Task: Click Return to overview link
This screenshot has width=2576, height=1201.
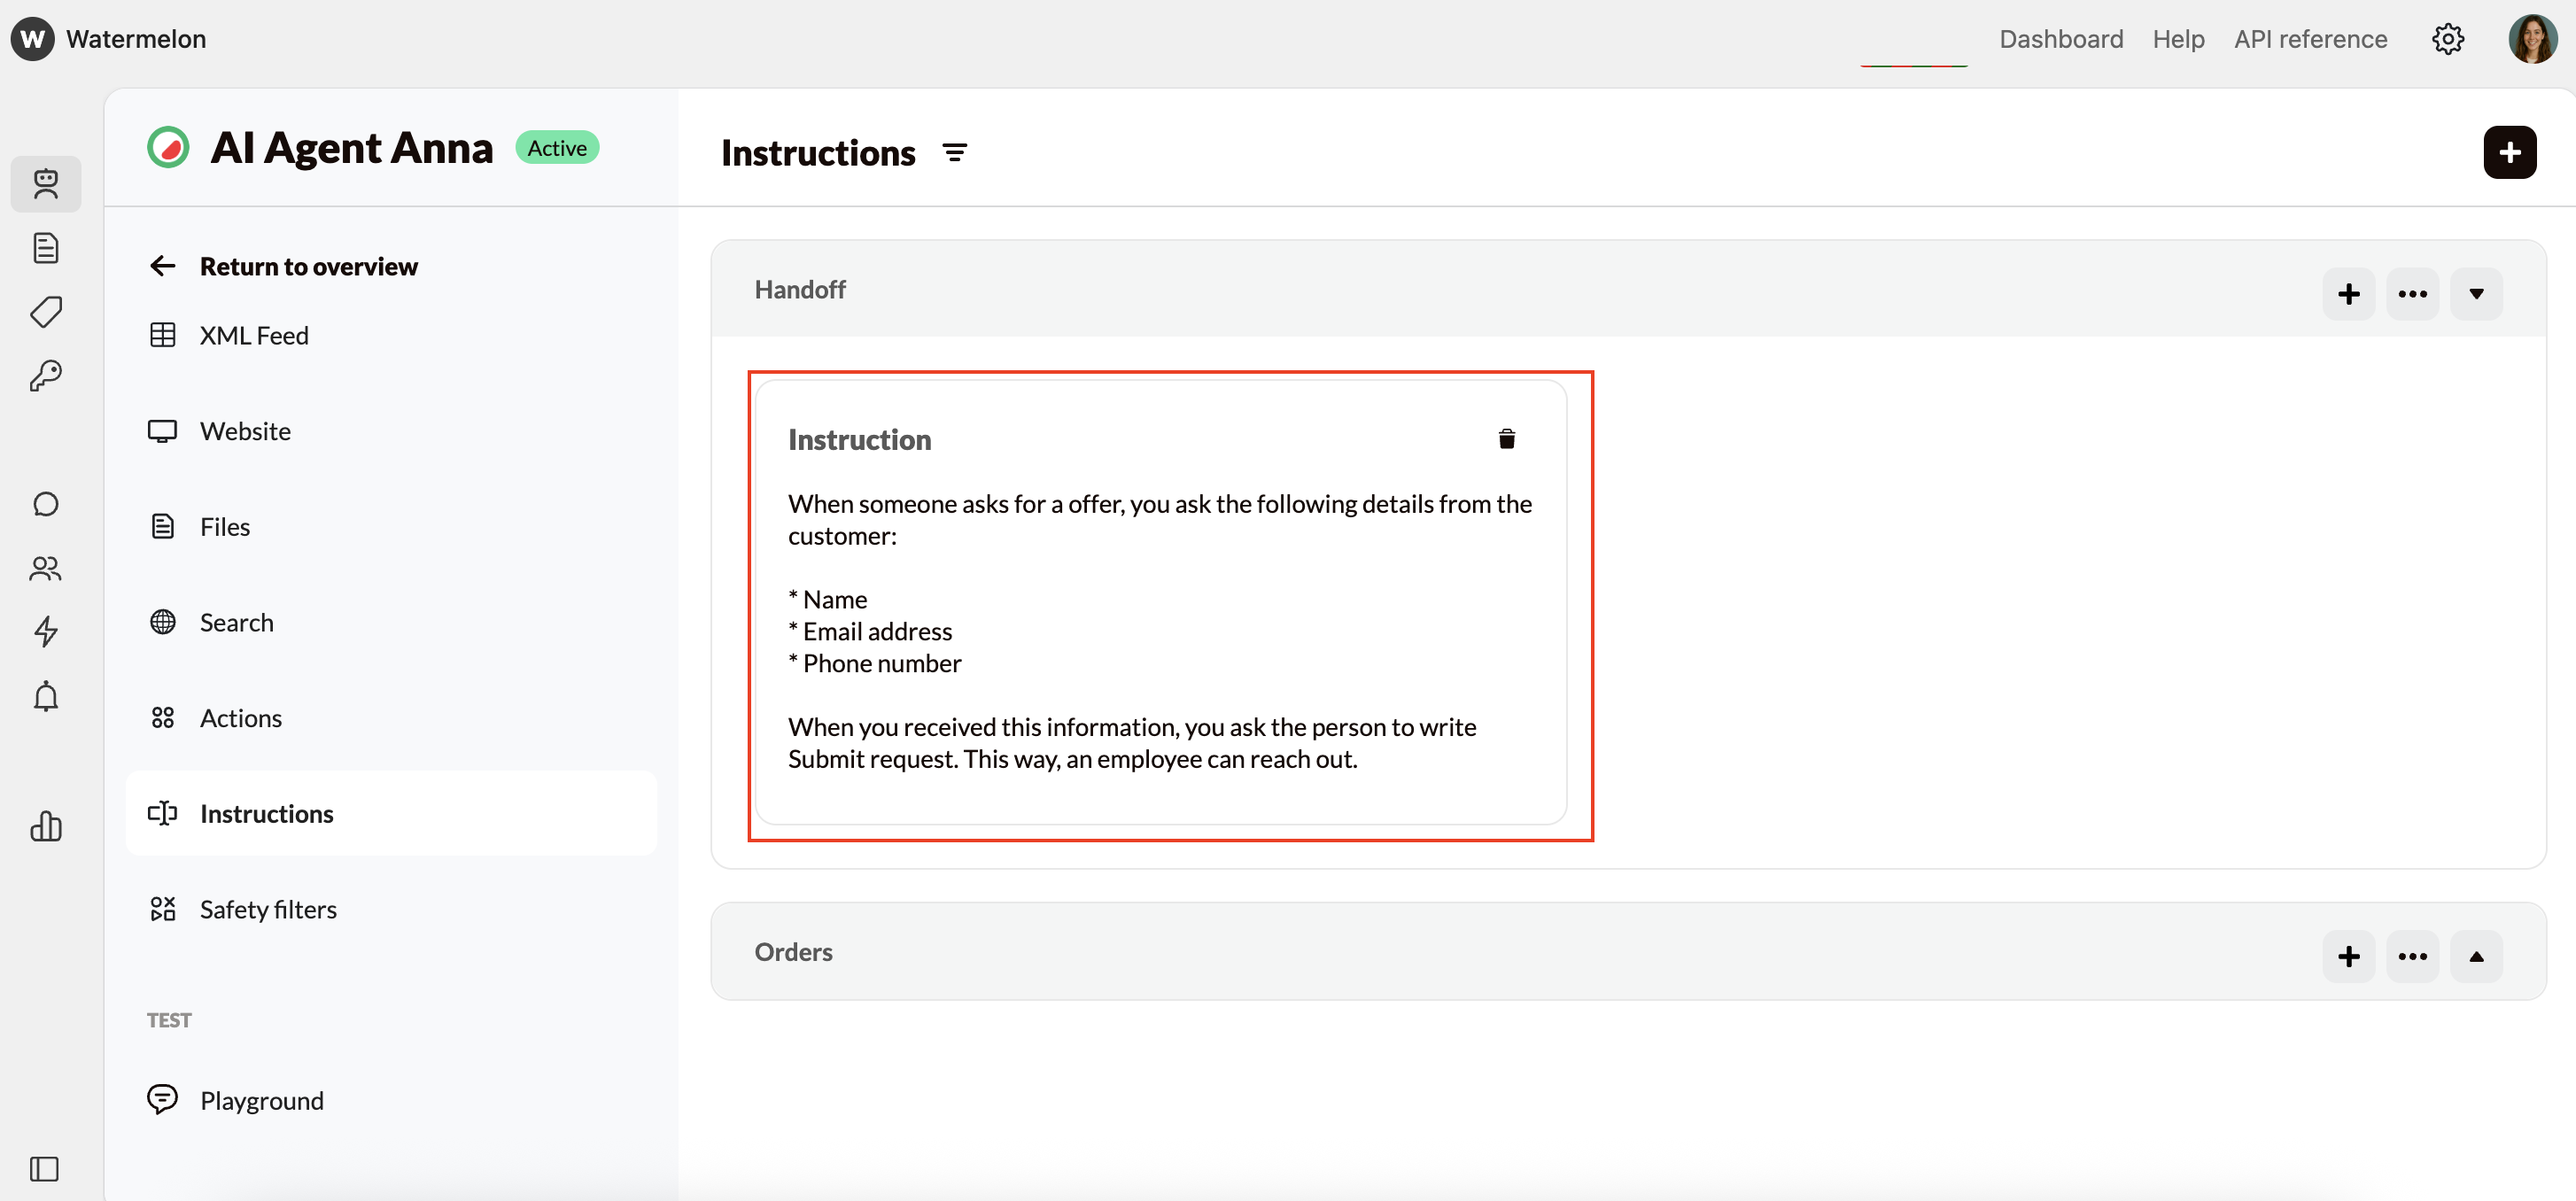Action: point(308,266)
